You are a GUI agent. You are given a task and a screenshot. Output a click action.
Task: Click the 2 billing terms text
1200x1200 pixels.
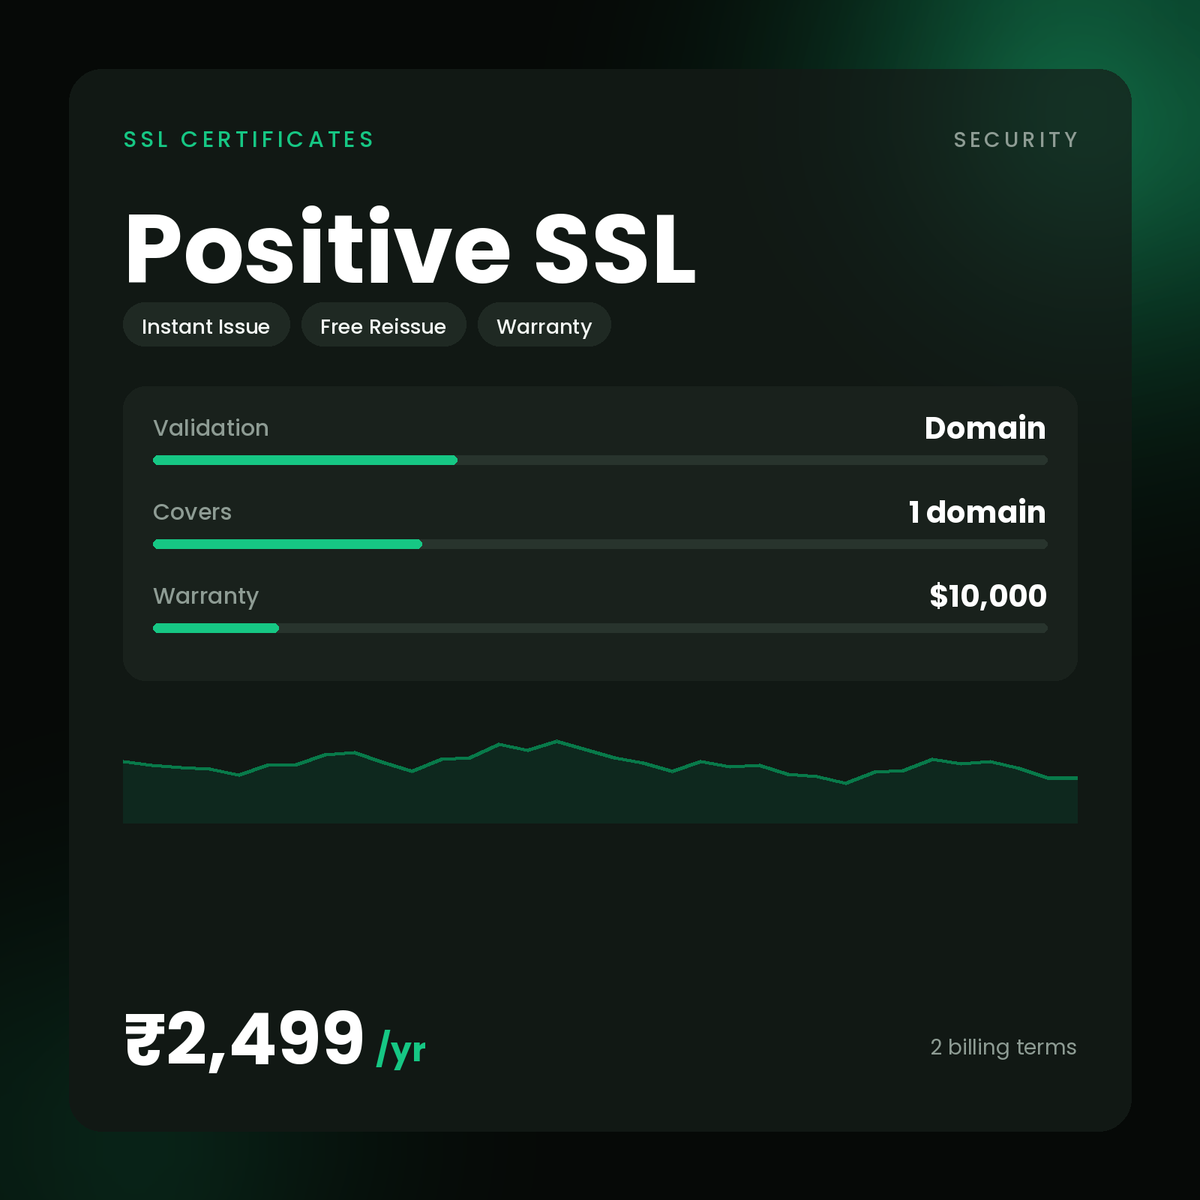(x=1003, y=1047)
